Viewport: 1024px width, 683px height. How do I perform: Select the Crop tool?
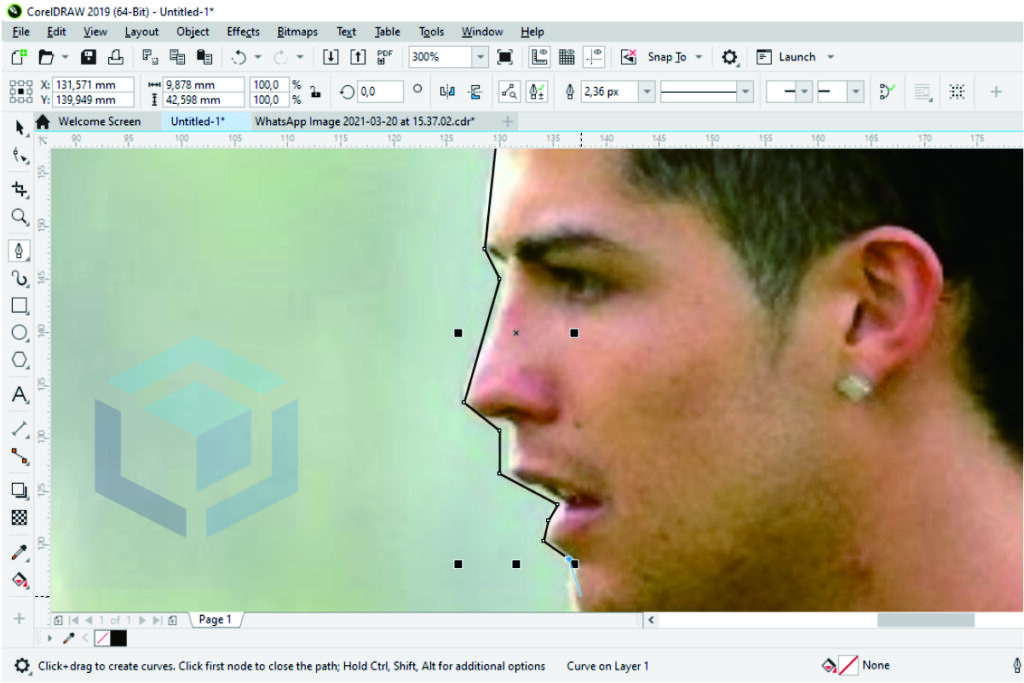[x=20, y=189]
